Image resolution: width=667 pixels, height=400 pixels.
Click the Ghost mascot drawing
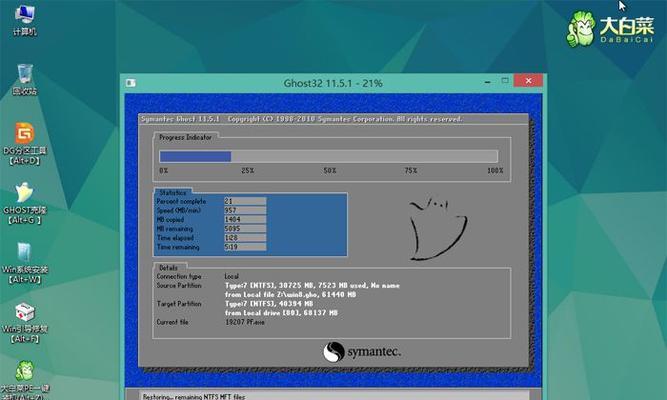click(x=438, y=228)
